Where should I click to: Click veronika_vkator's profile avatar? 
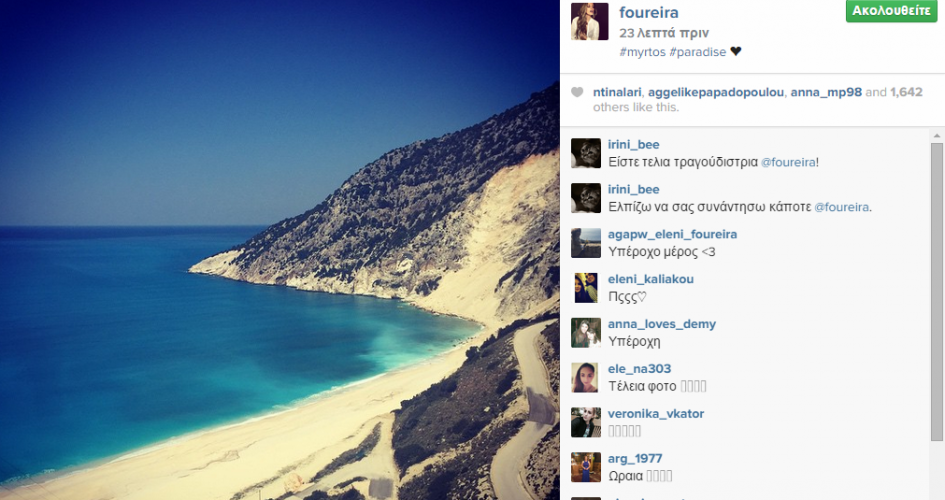coord(586,422)
